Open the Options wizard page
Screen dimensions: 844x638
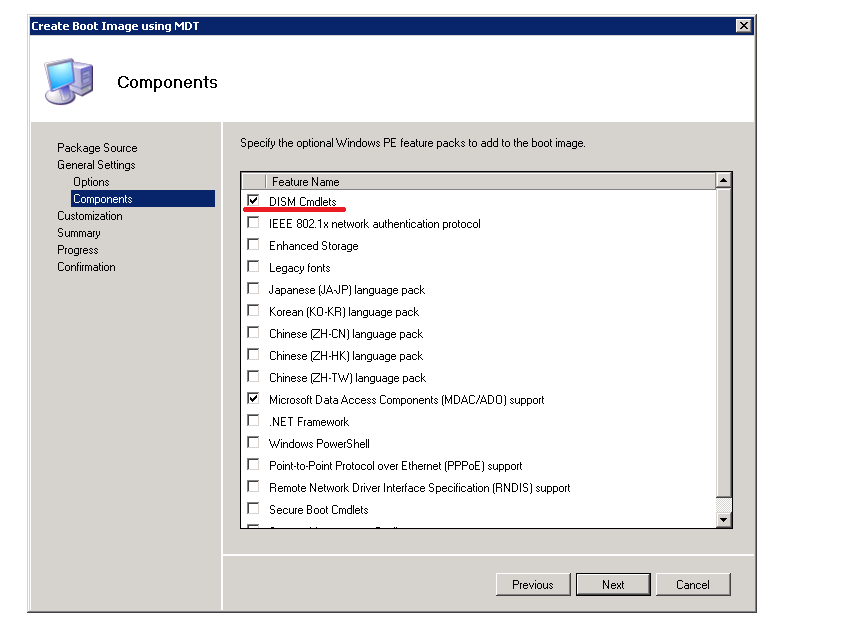click(91, 182)
